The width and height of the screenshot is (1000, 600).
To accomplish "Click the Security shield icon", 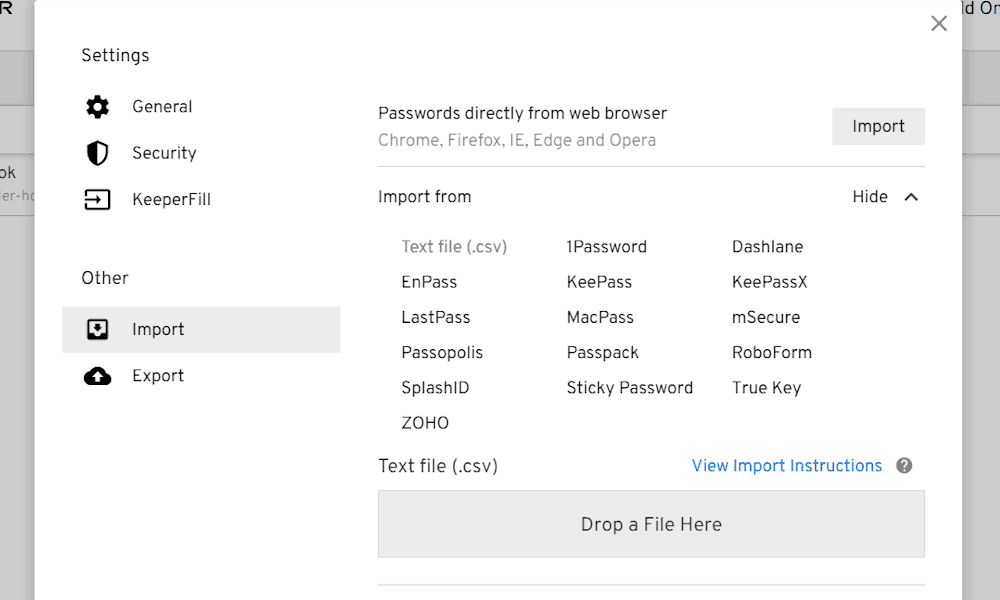I will click(98, 153).
